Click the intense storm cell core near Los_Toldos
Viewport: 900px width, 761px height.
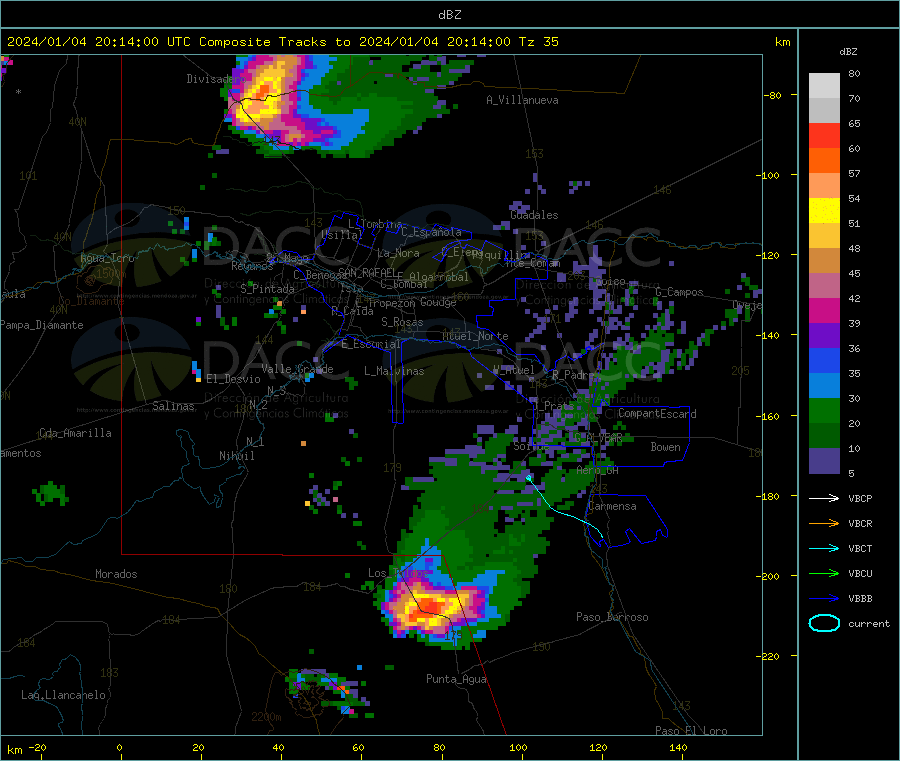(428, 607)
